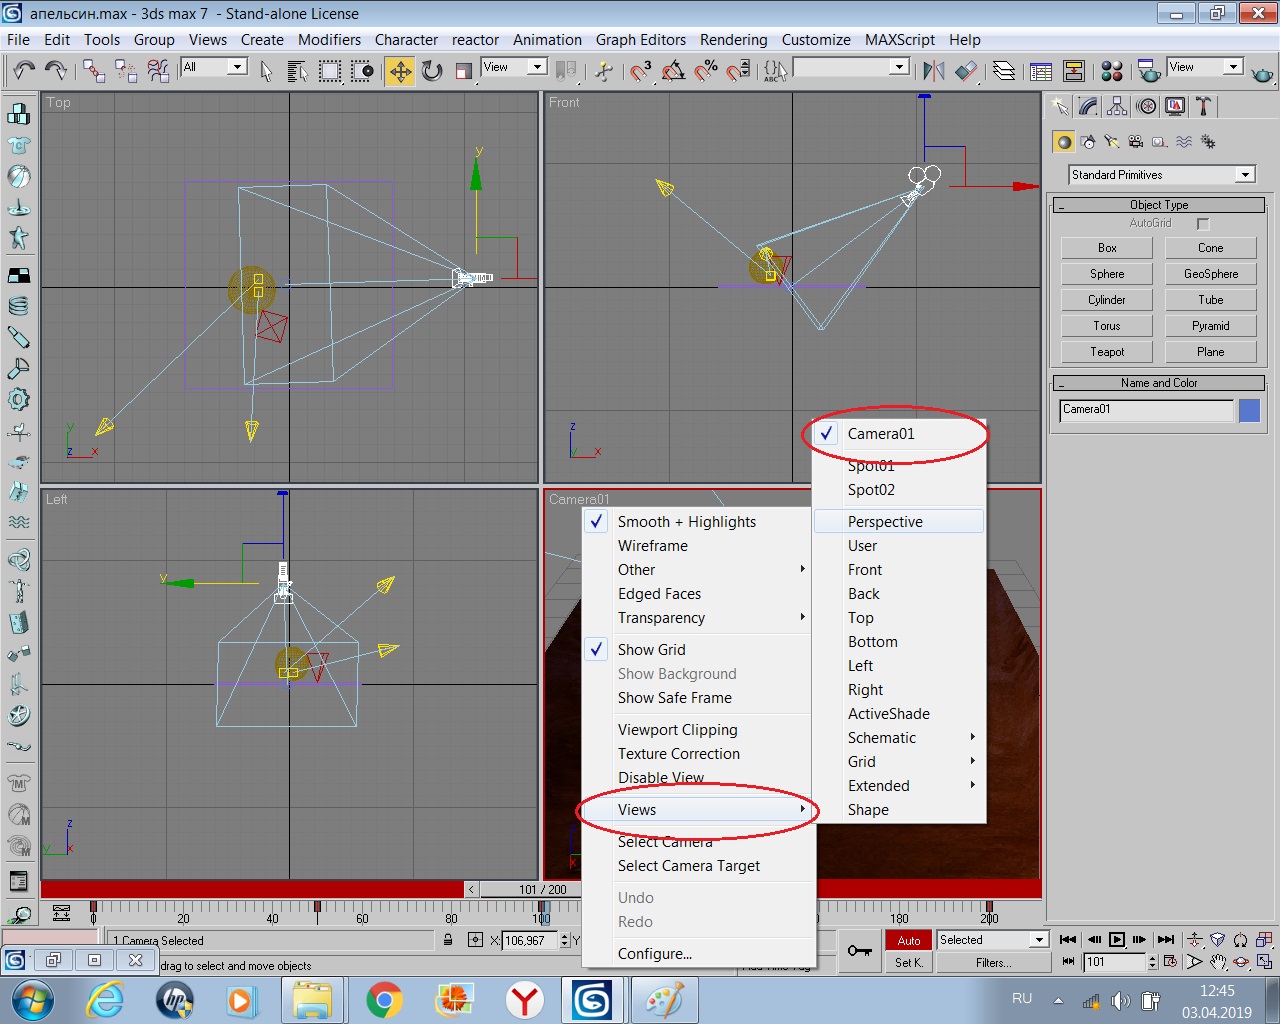Viewport: 1280px width, 1024px height.
Task: Activate the Select and Scale tool
Action: click(463, 70)
